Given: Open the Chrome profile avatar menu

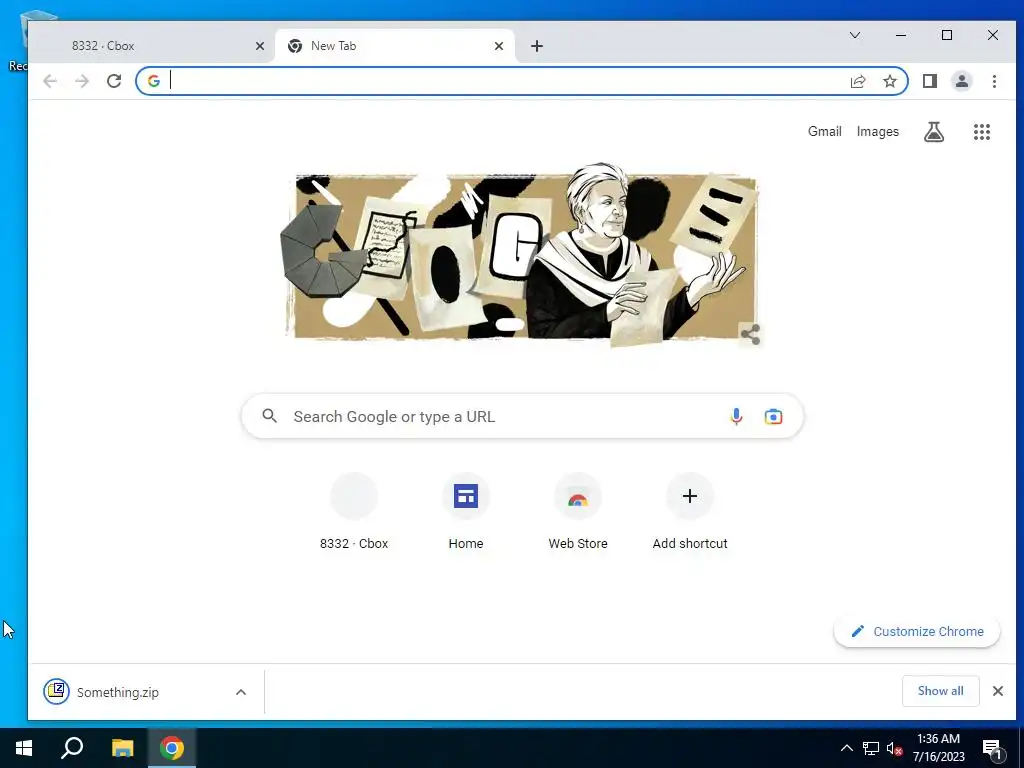Looking at the screenshot, I should [961, 81].
